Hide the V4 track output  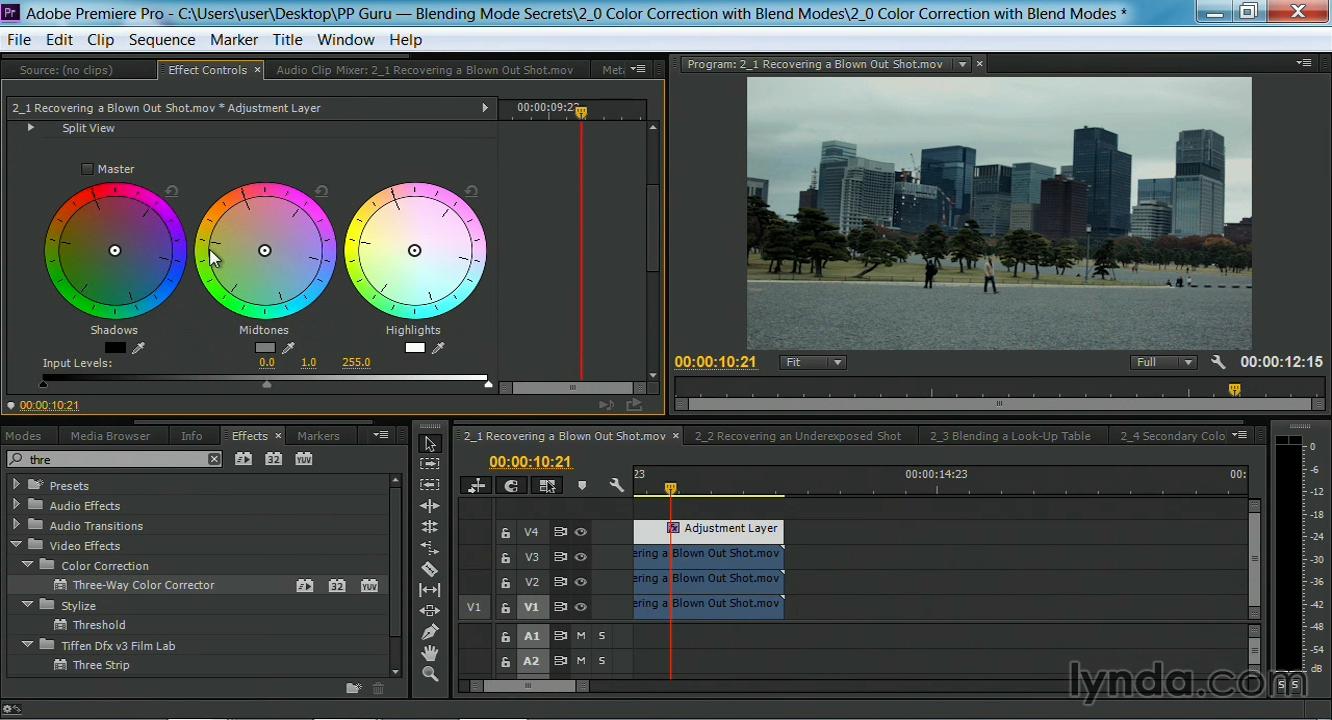(x=580, y=532)
